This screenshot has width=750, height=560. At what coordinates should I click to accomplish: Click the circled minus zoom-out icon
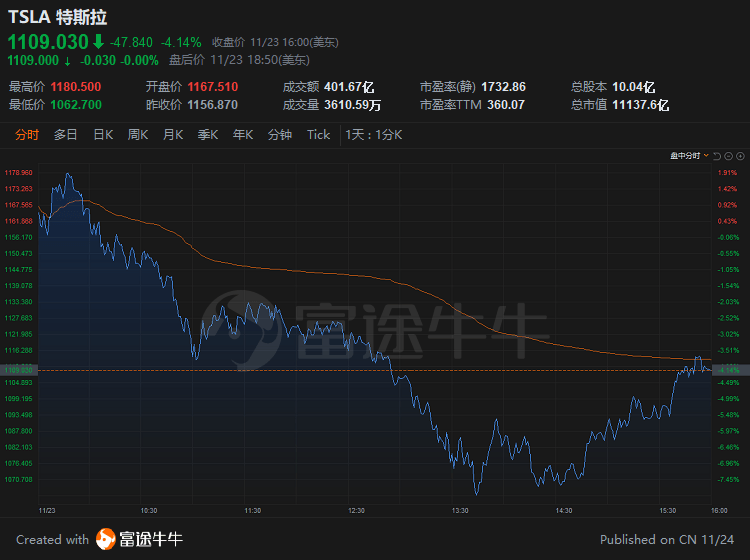728,156
